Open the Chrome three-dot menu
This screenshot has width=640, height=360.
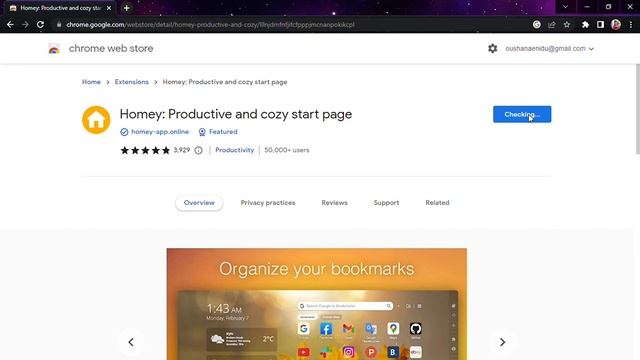(631, 24)
